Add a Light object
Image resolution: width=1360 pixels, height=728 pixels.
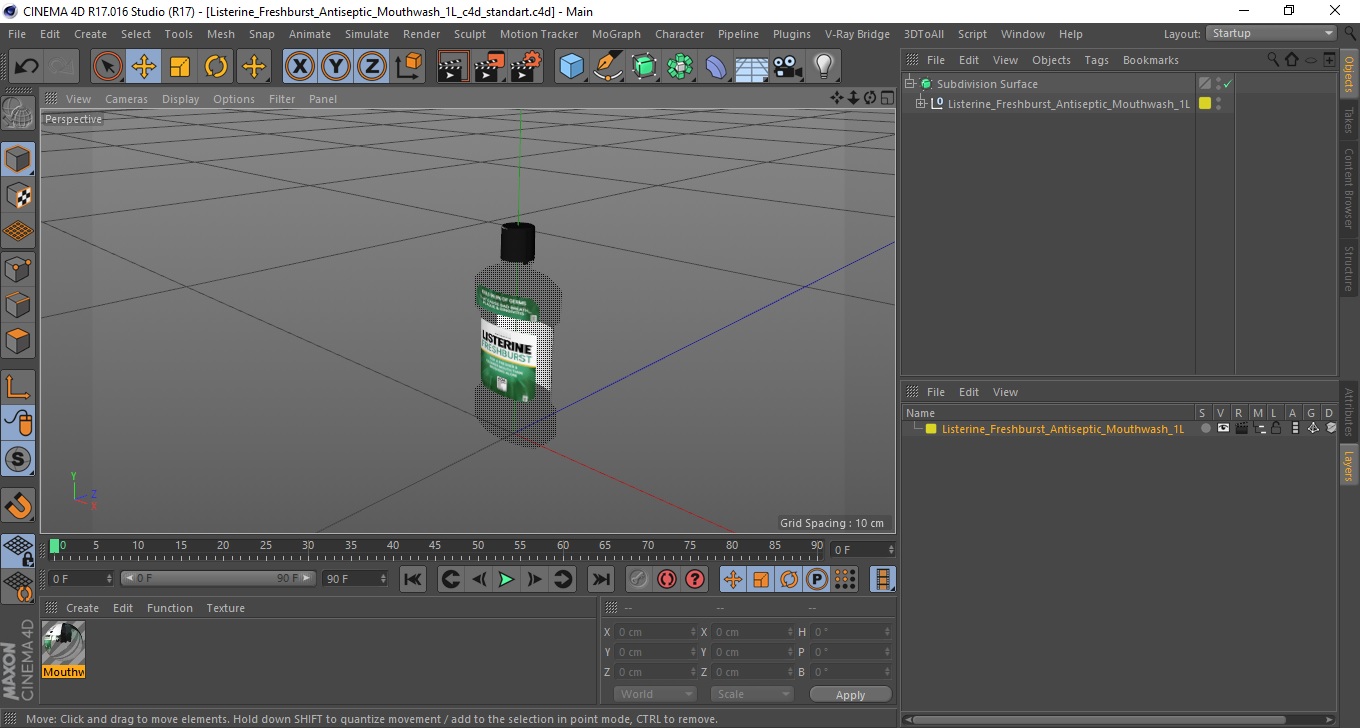point(823,67)
